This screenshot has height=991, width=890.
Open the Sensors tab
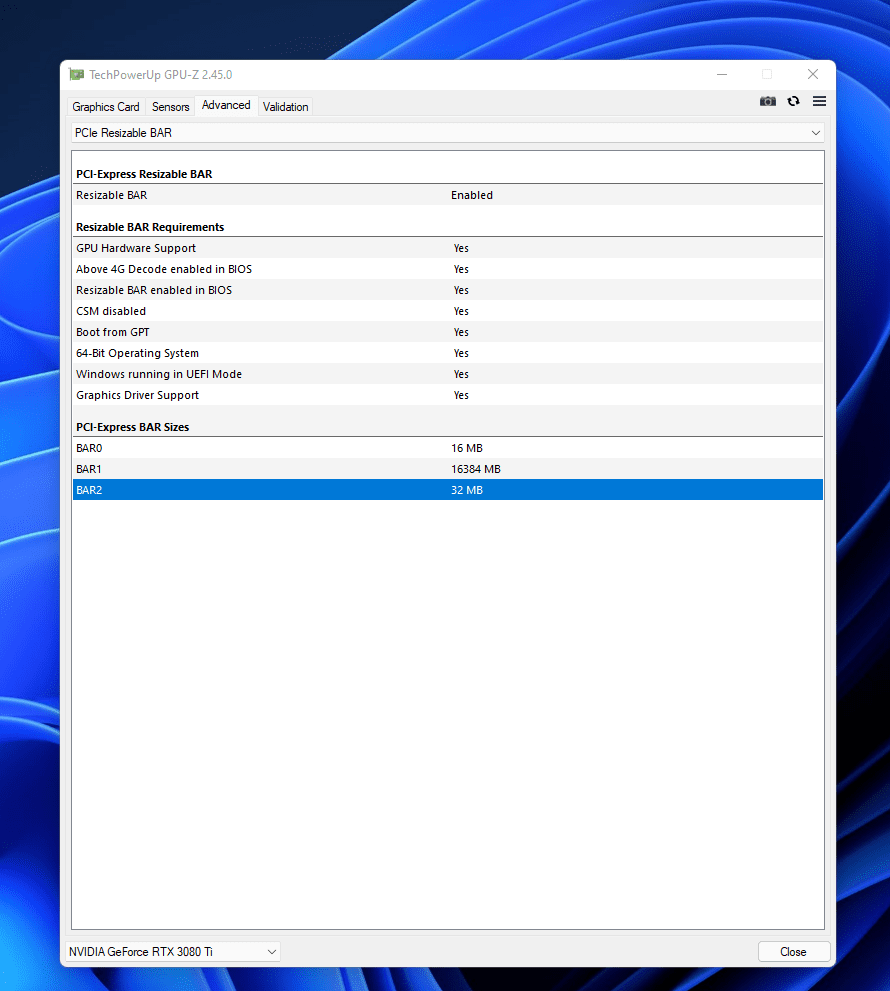[x=171, y=107]
